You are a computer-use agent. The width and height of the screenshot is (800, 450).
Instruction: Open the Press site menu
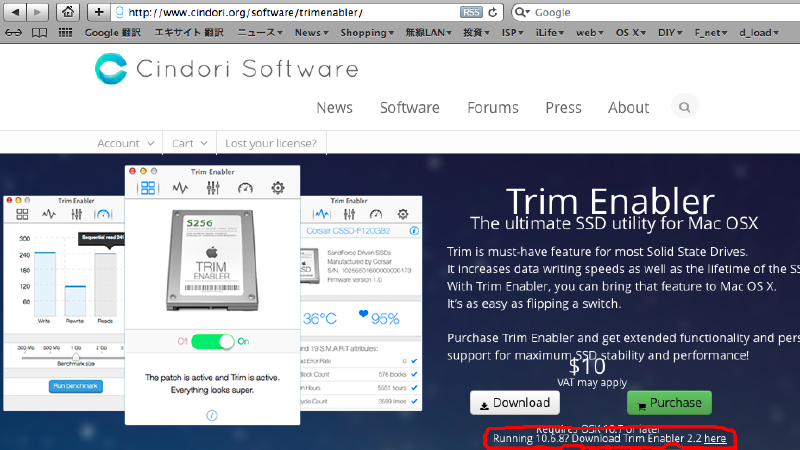pos(563,108)
